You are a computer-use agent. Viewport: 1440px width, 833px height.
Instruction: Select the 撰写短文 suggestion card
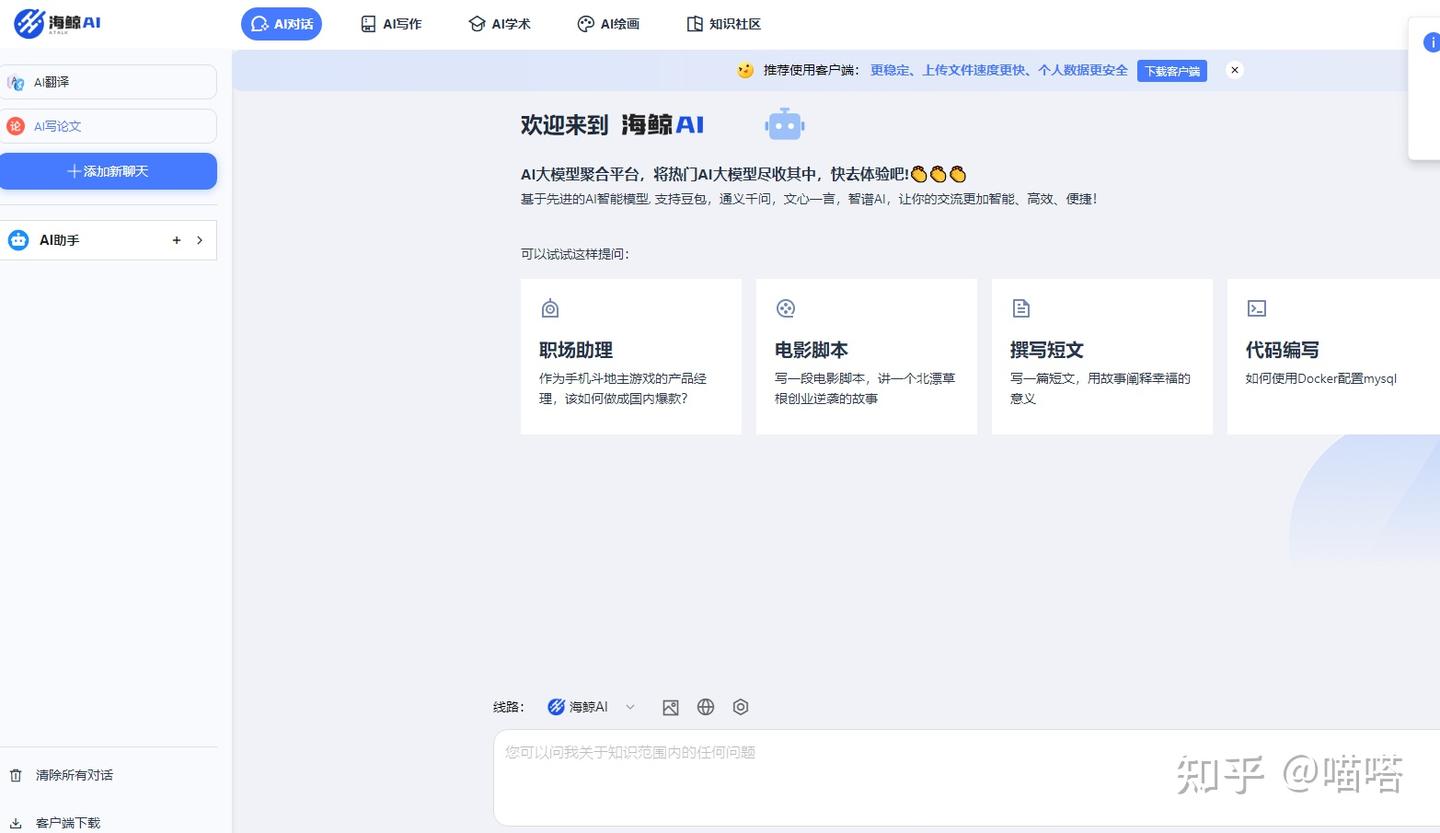tap(1102, 356)
